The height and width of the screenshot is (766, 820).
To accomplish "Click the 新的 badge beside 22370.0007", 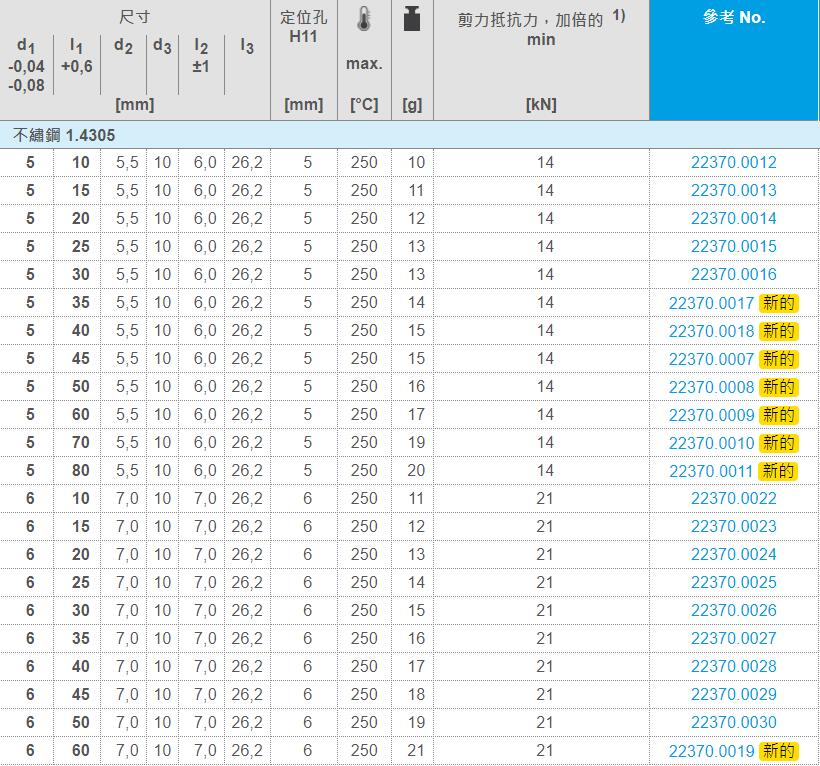I will click(778, 359).
